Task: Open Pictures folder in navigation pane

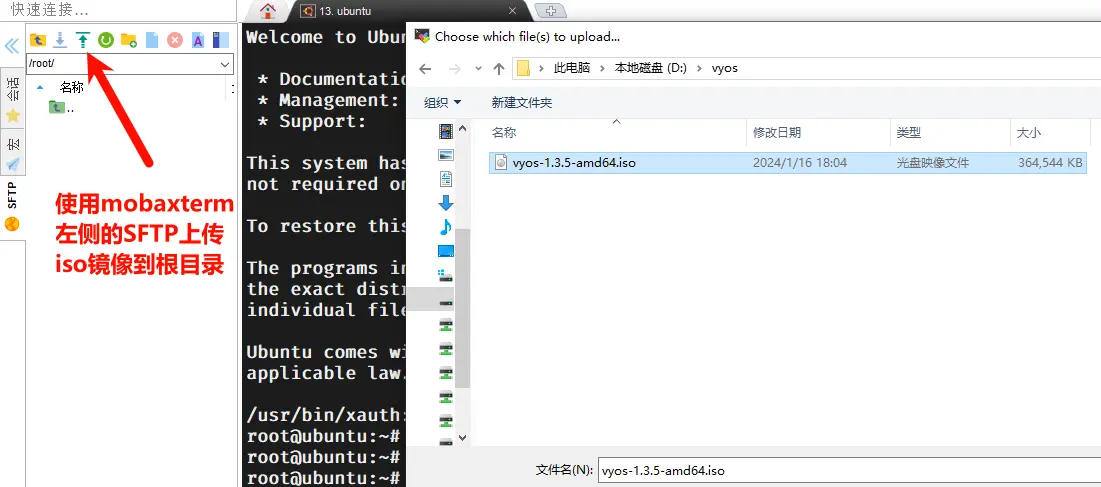Action: click(x=446, y=155)
